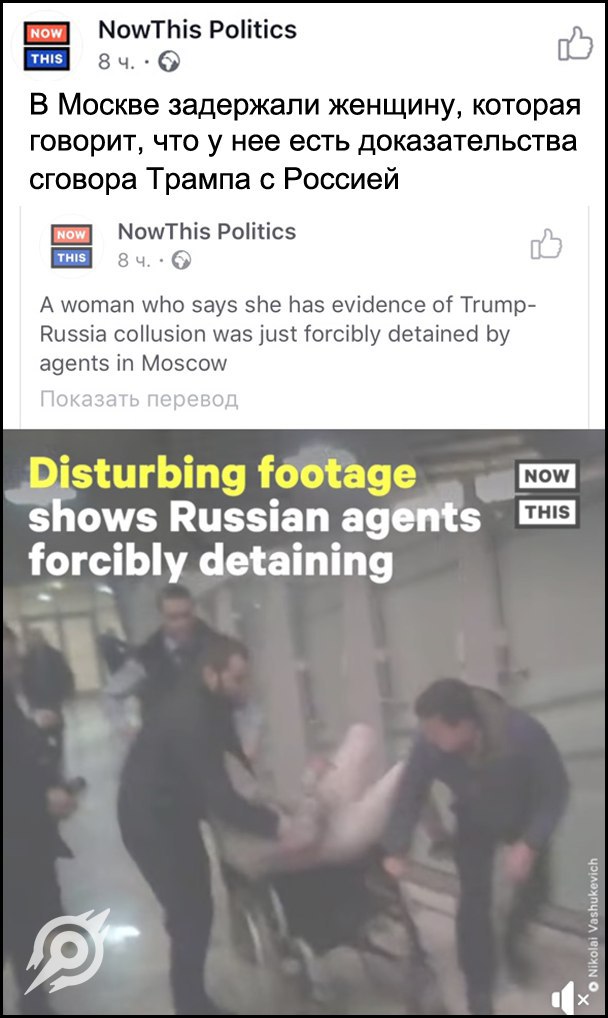608x1018 pixels.
Task: Click the '8 ч.' timestamp of main post
Action: [x=117, y=62]
